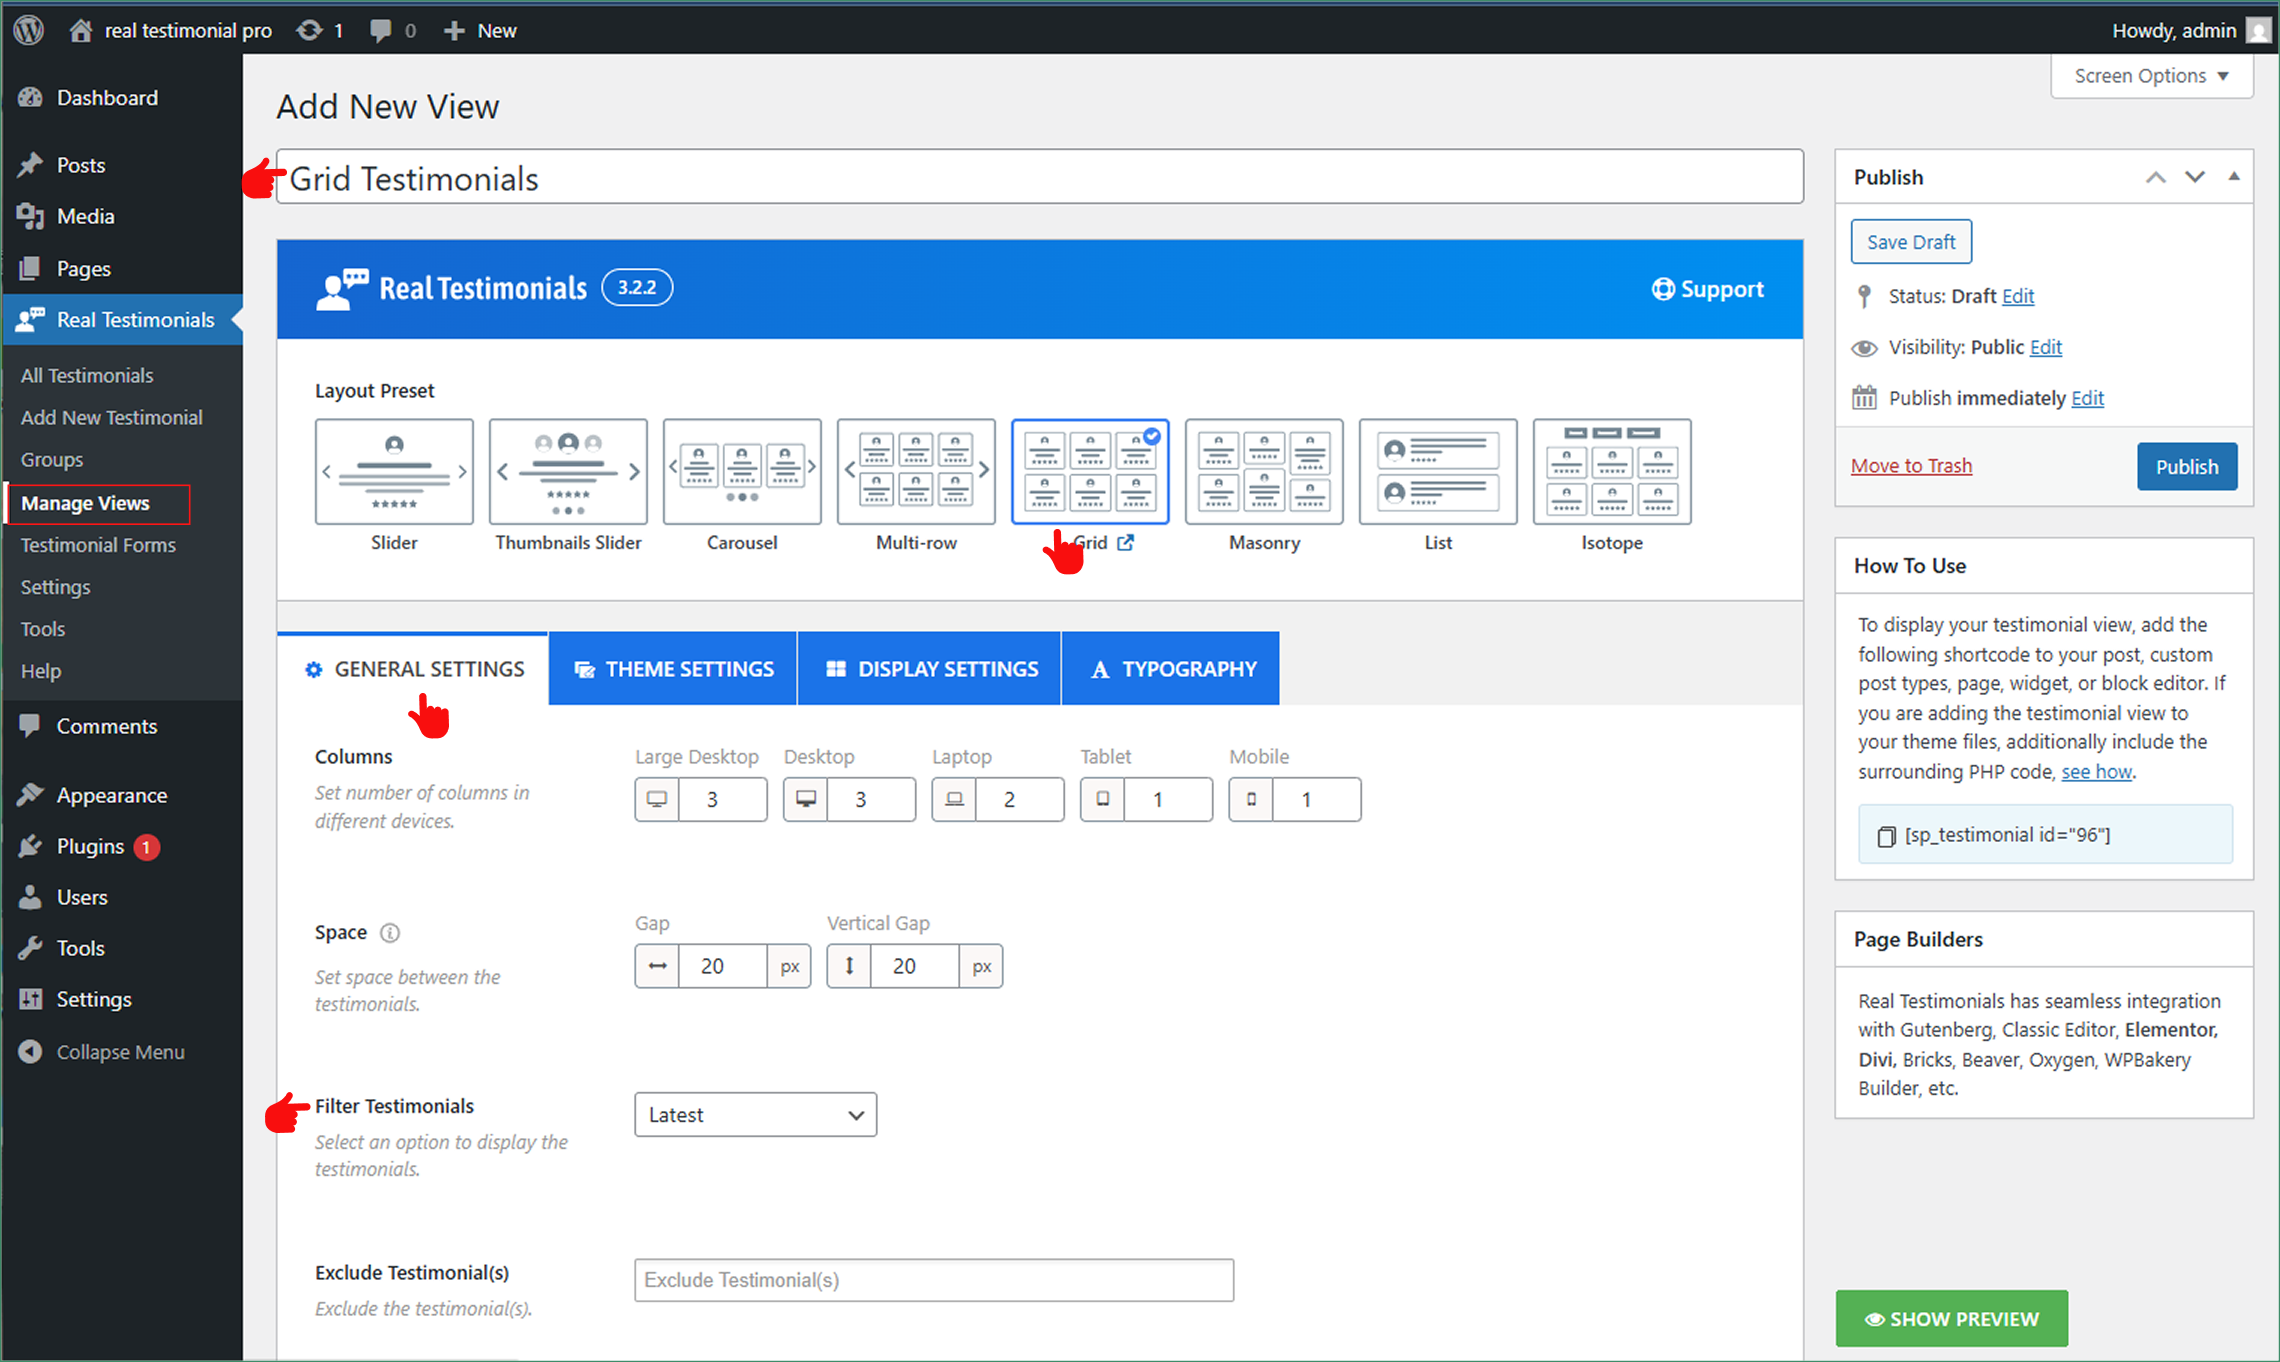Open admin avatar icon
This screenshot has height=1362, width=2280.
click(x=2258, y=30)
